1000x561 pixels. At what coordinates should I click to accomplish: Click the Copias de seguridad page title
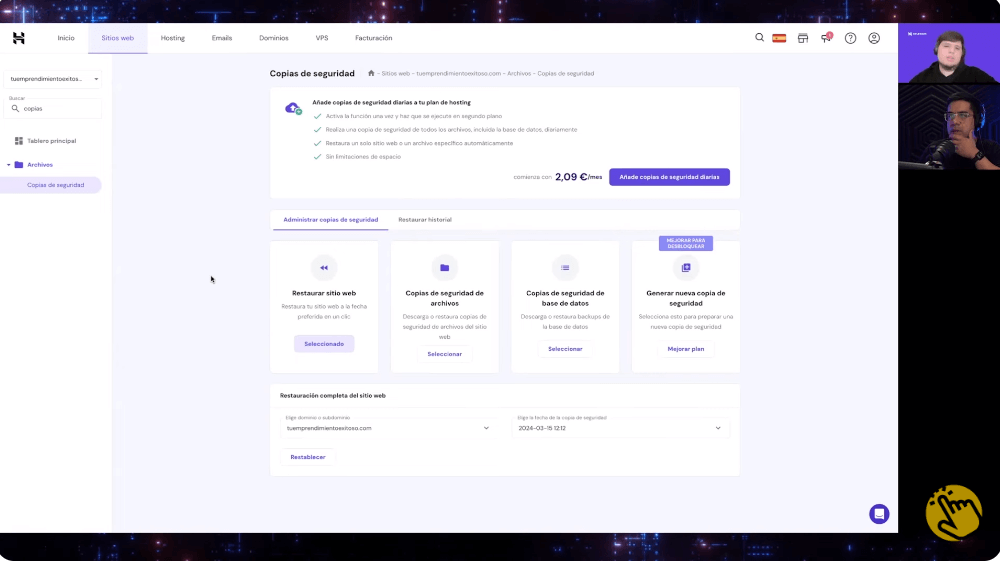coord(312,73)
